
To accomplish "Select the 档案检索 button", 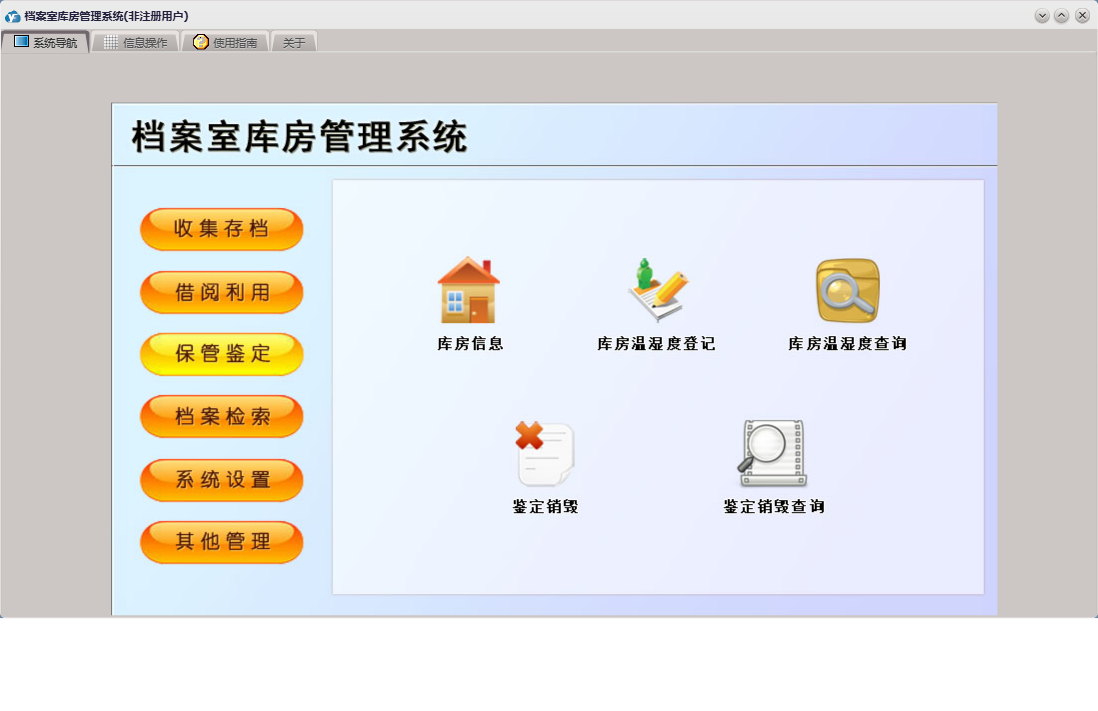I will 221,417.
